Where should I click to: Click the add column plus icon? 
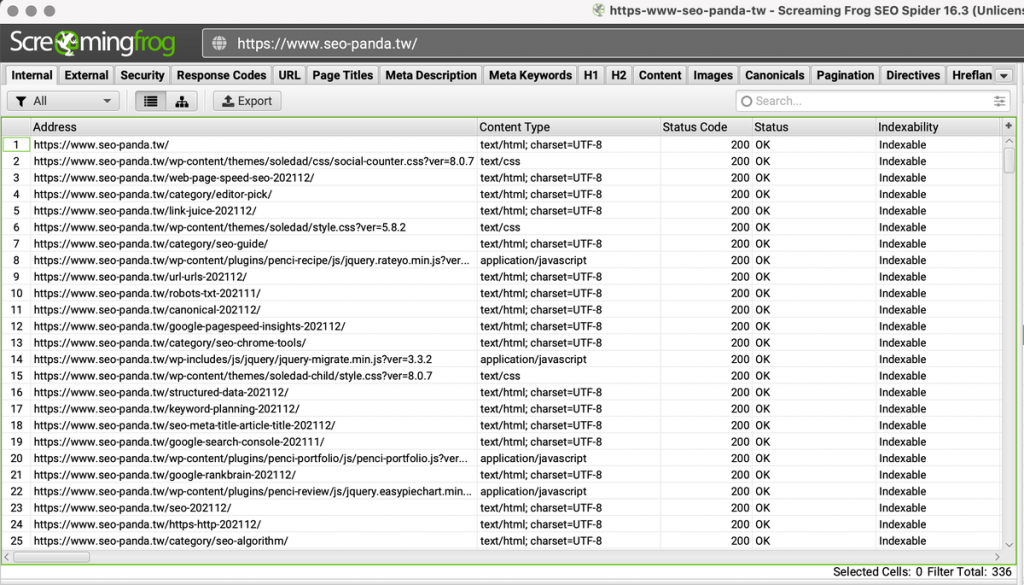[x=1008, y=126]
